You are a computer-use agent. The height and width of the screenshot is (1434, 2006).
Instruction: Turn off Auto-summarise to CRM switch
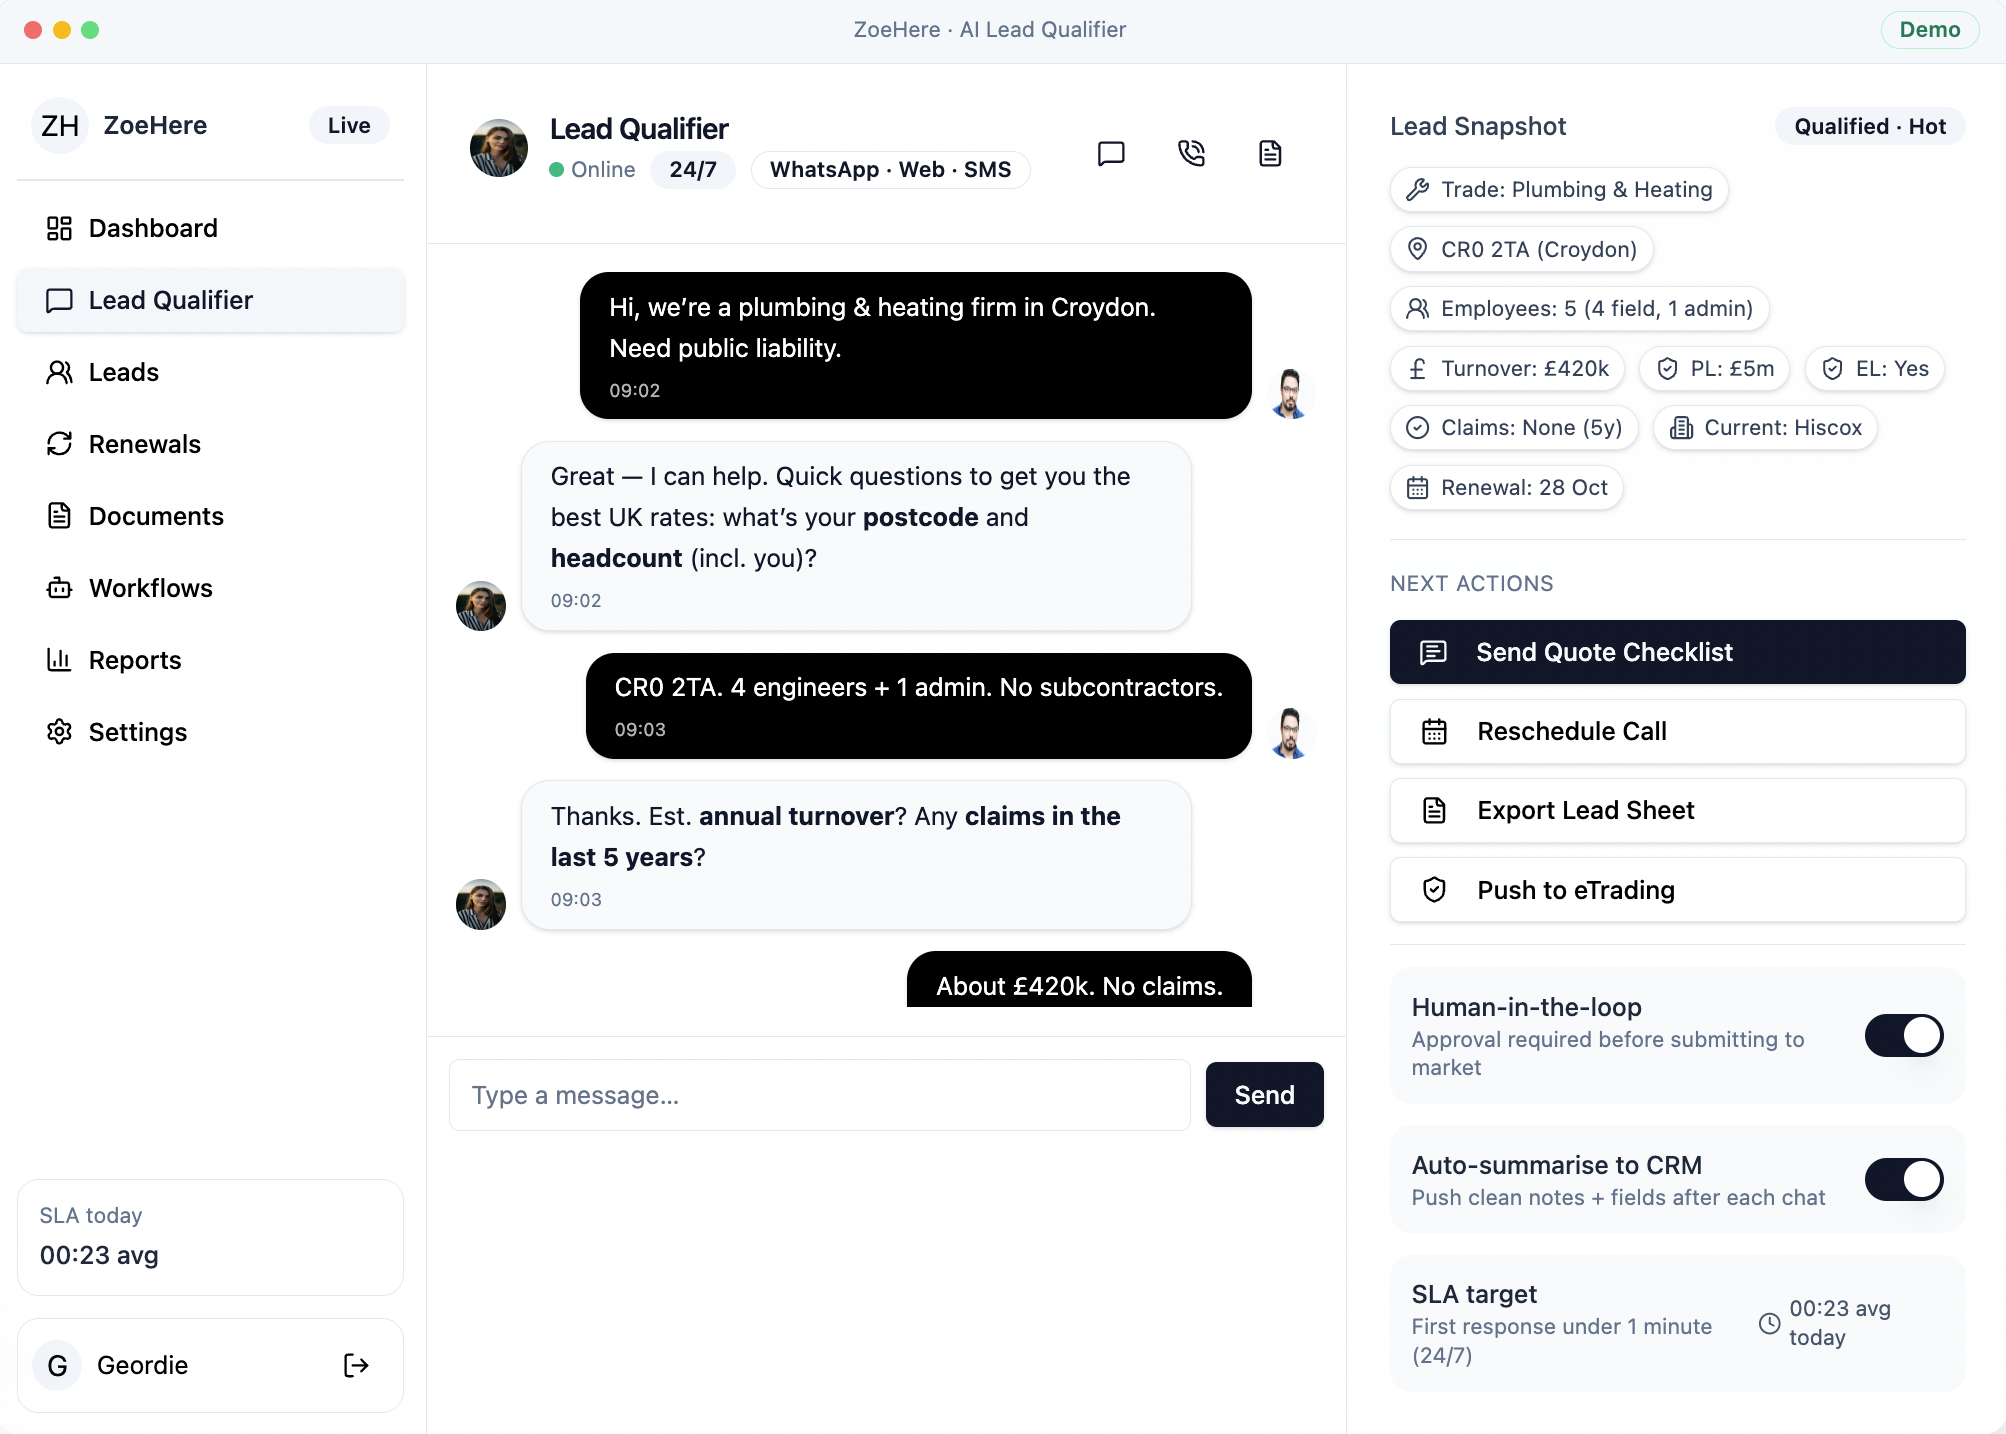(x=1903, y=1179)
